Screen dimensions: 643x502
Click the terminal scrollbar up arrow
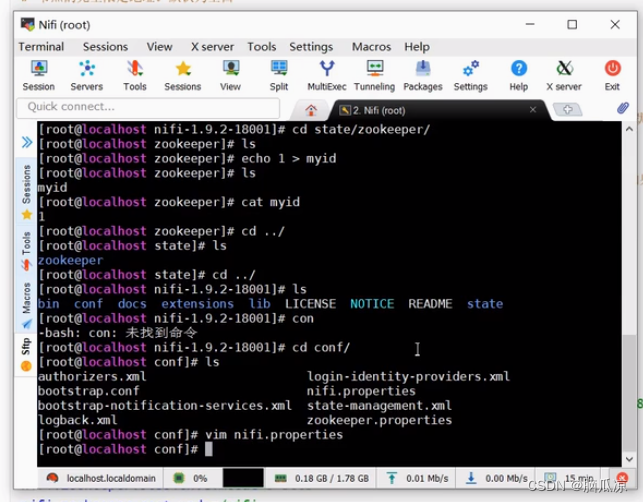(629, 129)
